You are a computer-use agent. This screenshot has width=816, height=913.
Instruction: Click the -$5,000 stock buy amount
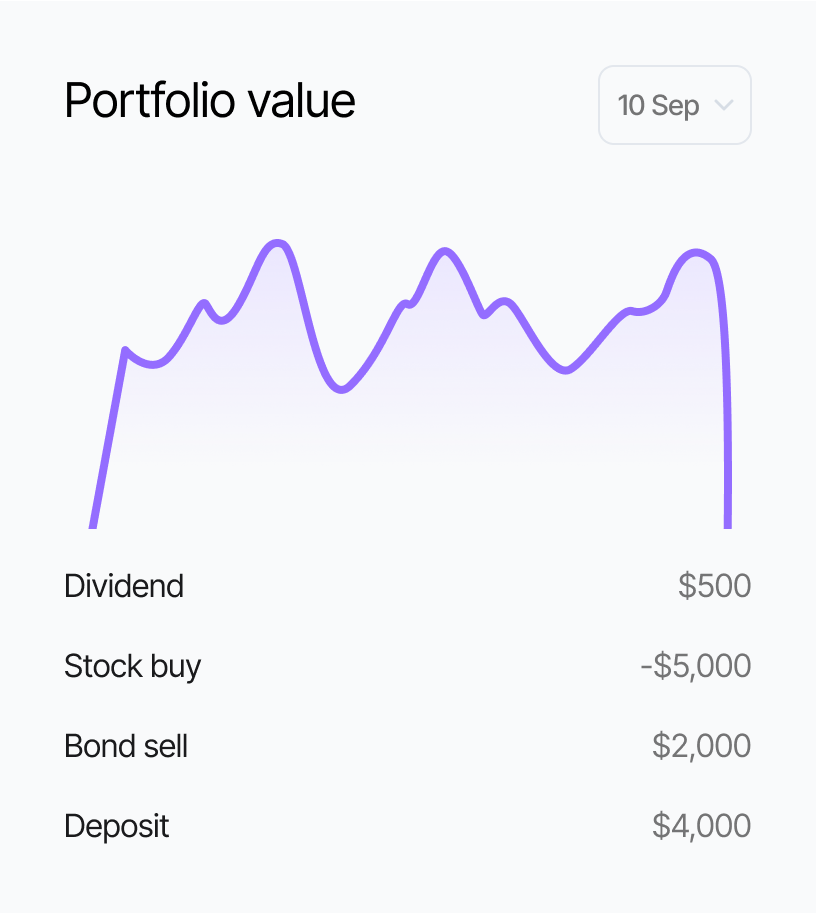point(696,666)
